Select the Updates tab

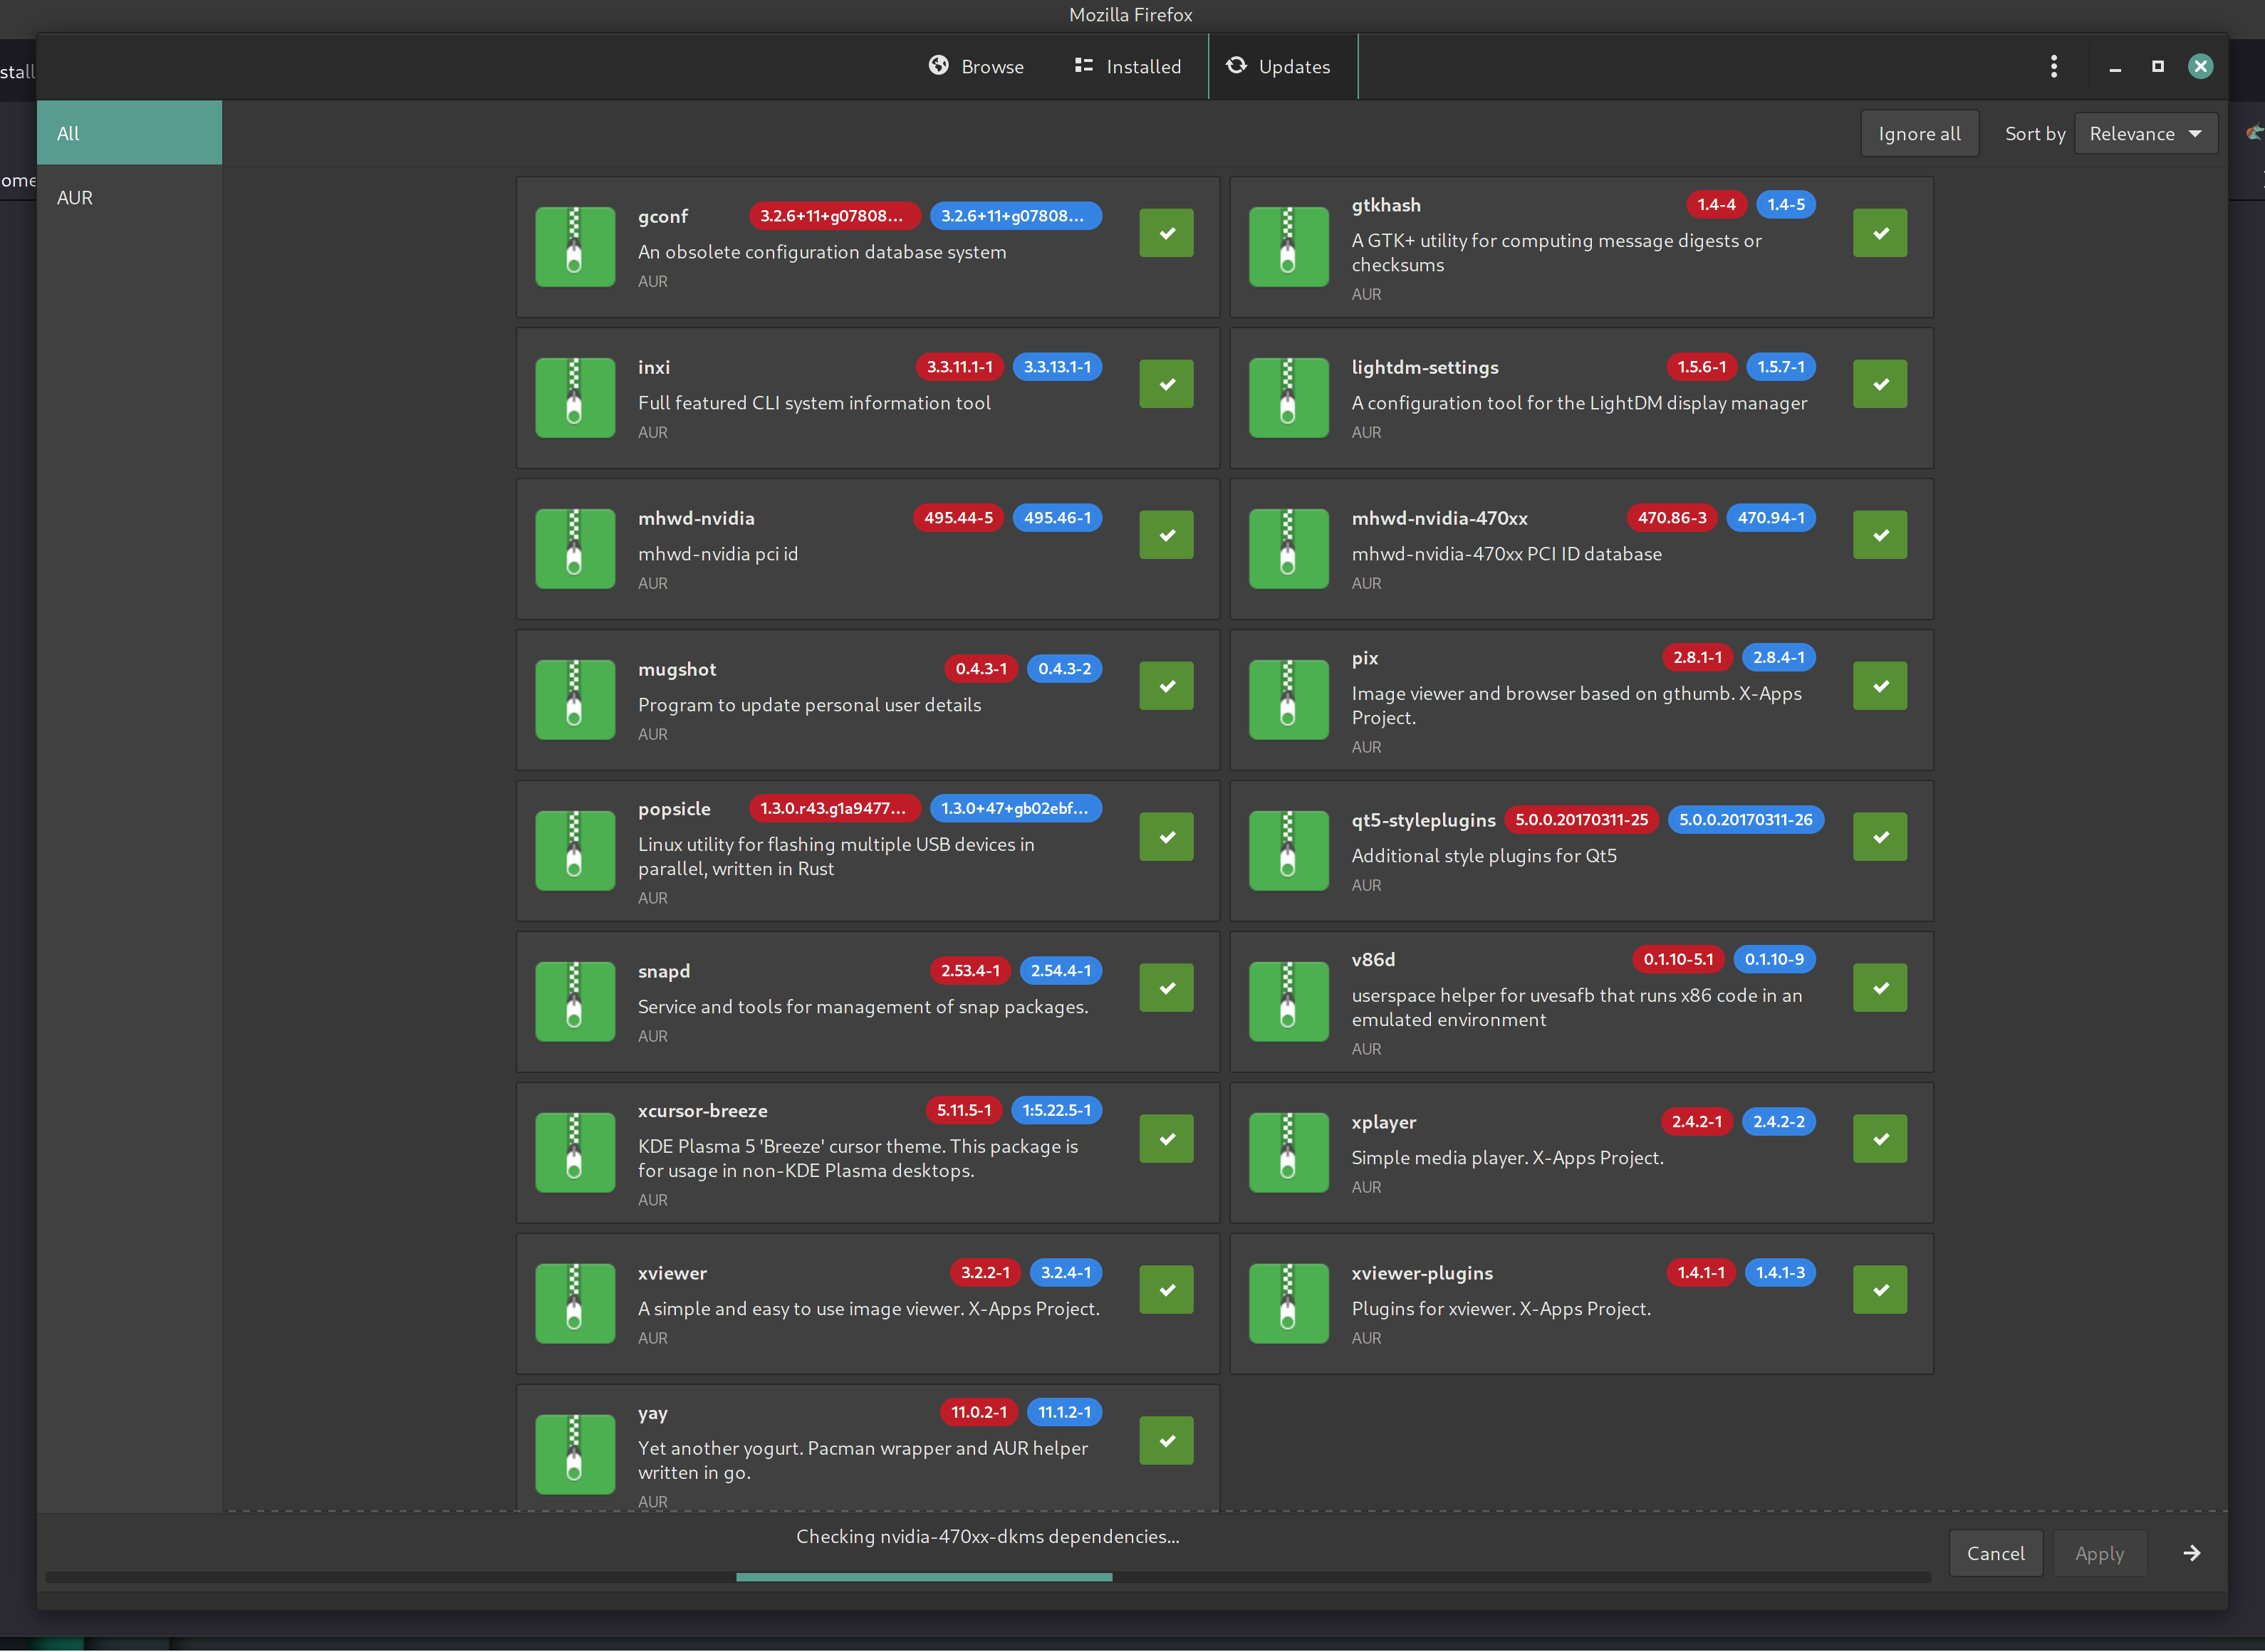click(1282, 66)
